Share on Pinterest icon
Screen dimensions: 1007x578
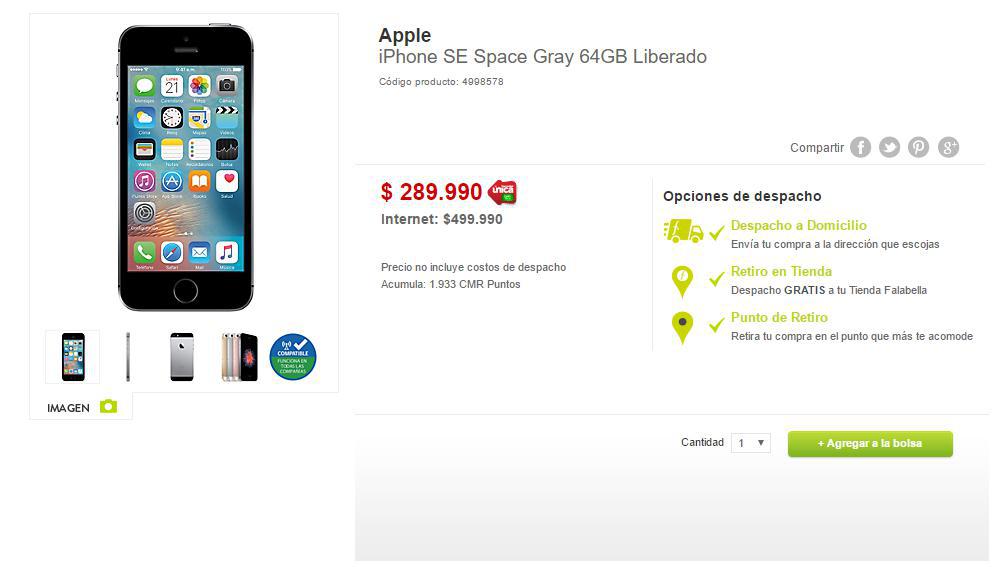point(918,148)
